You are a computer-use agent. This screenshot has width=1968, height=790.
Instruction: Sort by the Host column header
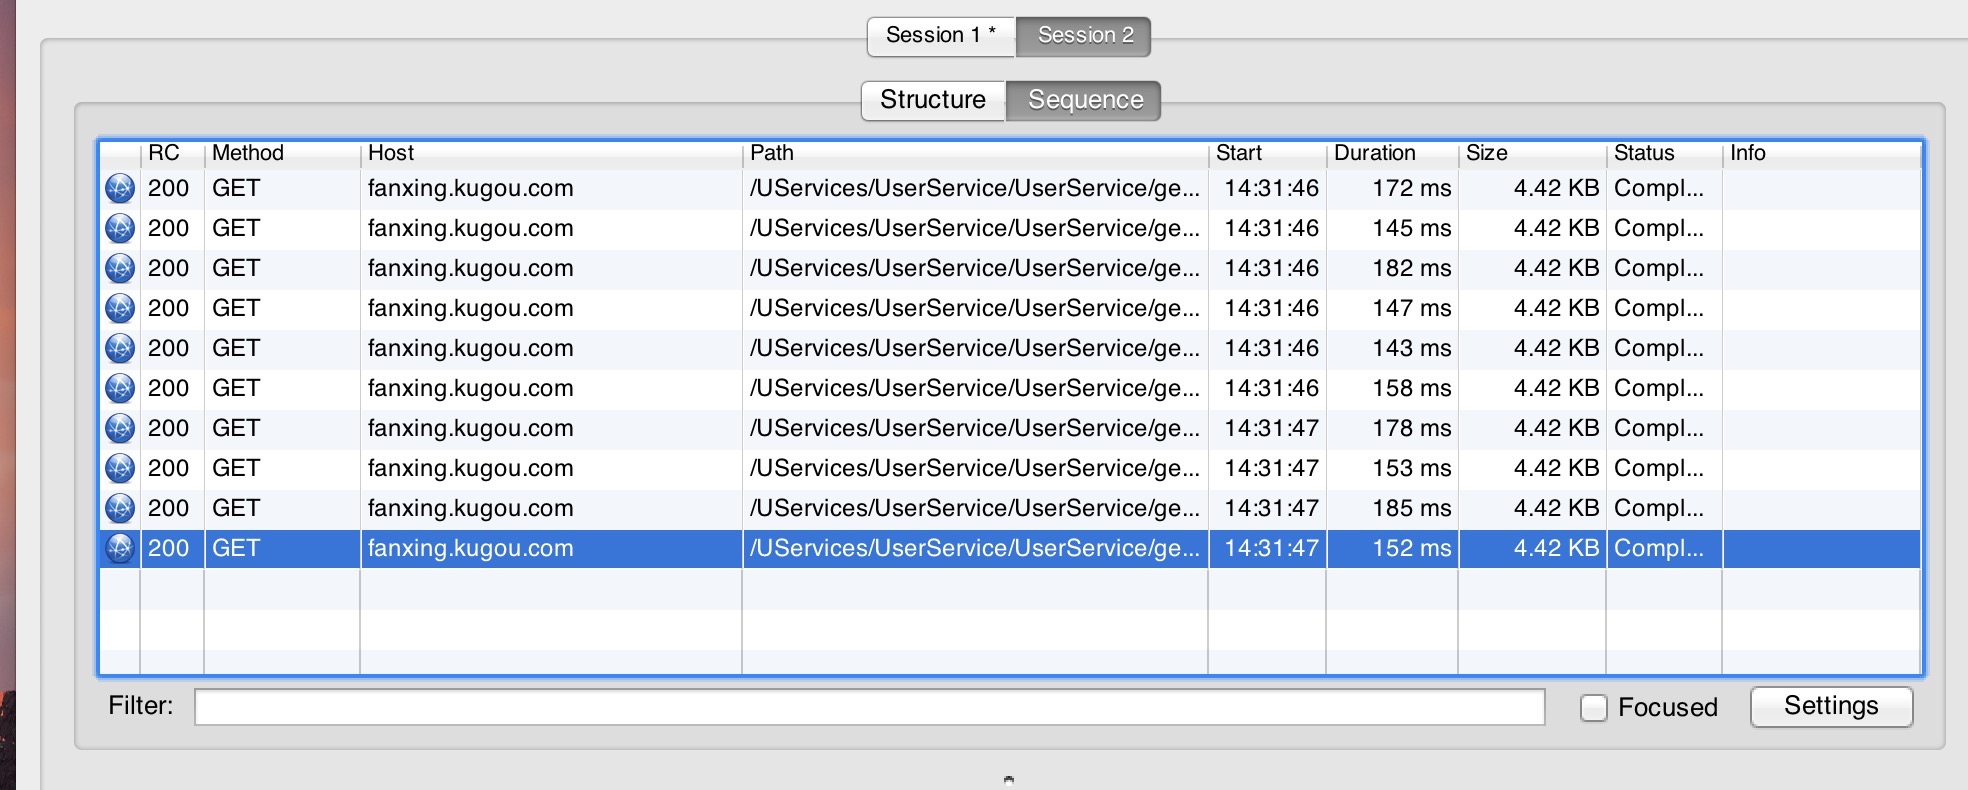pos(551,153)
